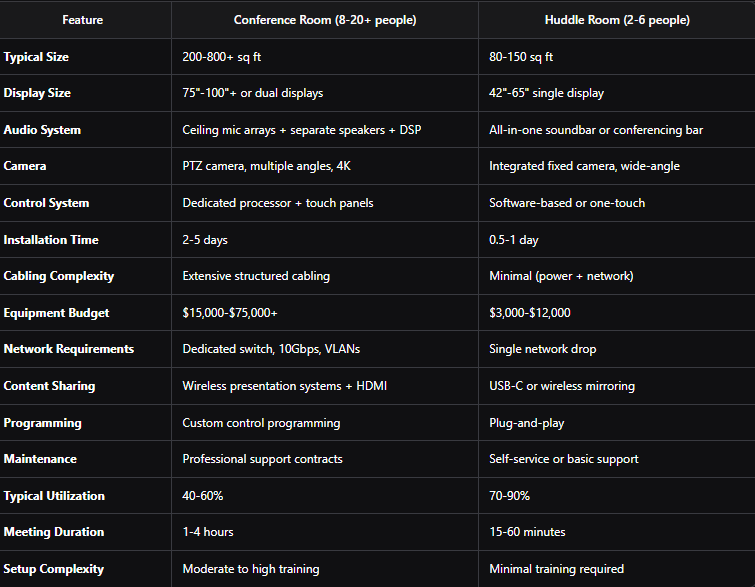Select the Cabling Complexity row label
Screen dimensions: 755x587
click(59, 276)
